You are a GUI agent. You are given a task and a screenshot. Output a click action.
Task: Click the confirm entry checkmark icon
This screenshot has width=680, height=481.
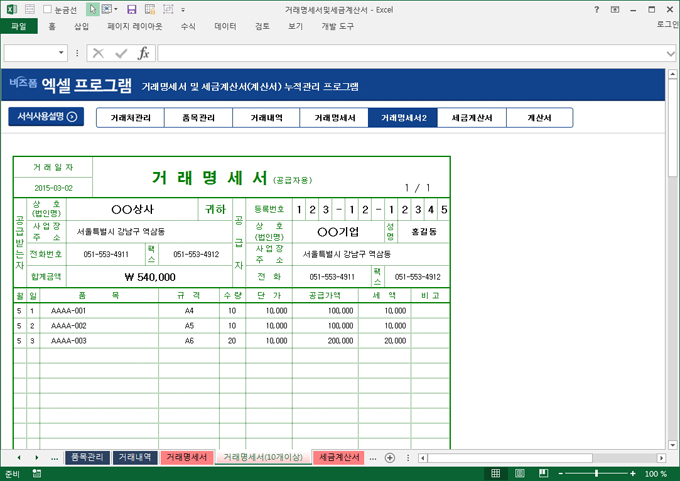pos(121,53)
